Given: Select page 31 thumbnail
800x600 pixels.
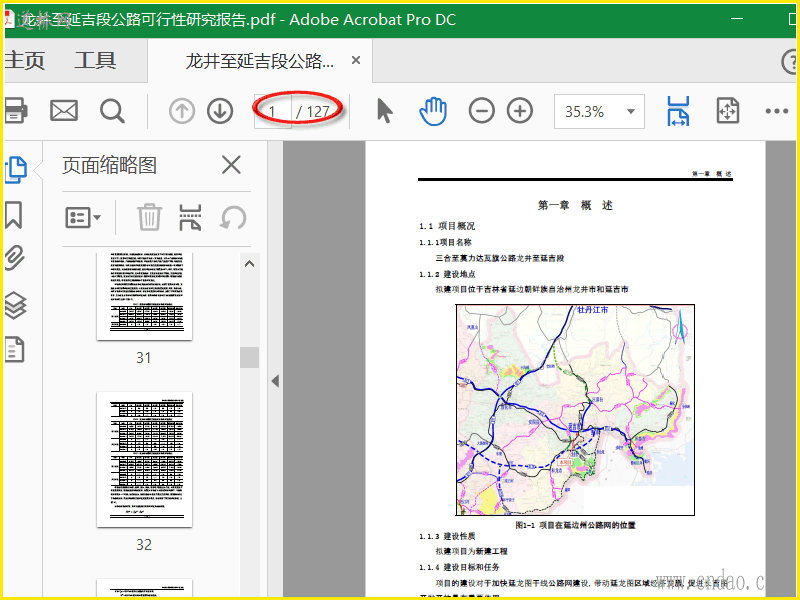Looking at the screenshot, I should click(x=144, y=296).
